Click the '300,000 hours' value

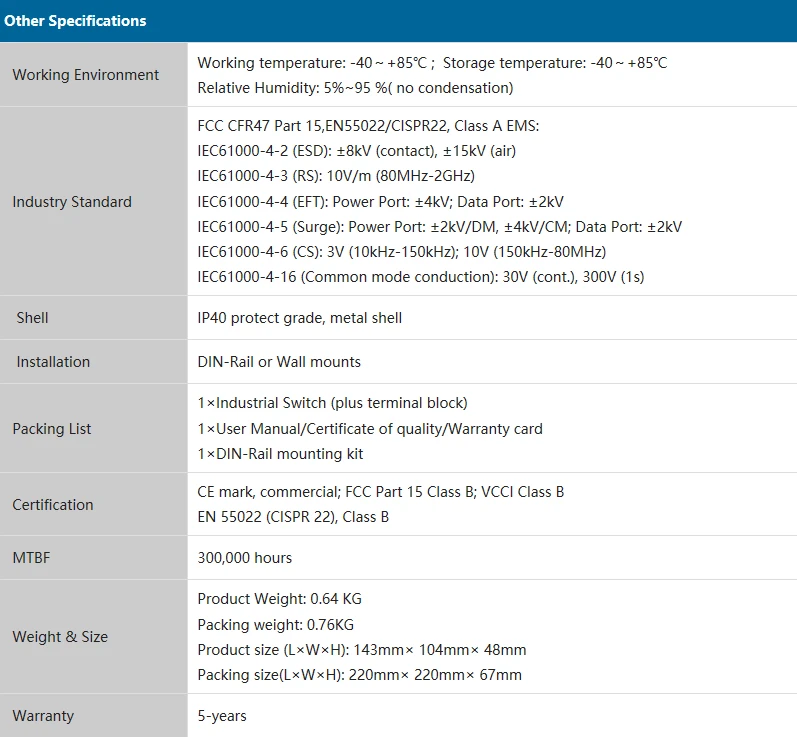(244, 558)
